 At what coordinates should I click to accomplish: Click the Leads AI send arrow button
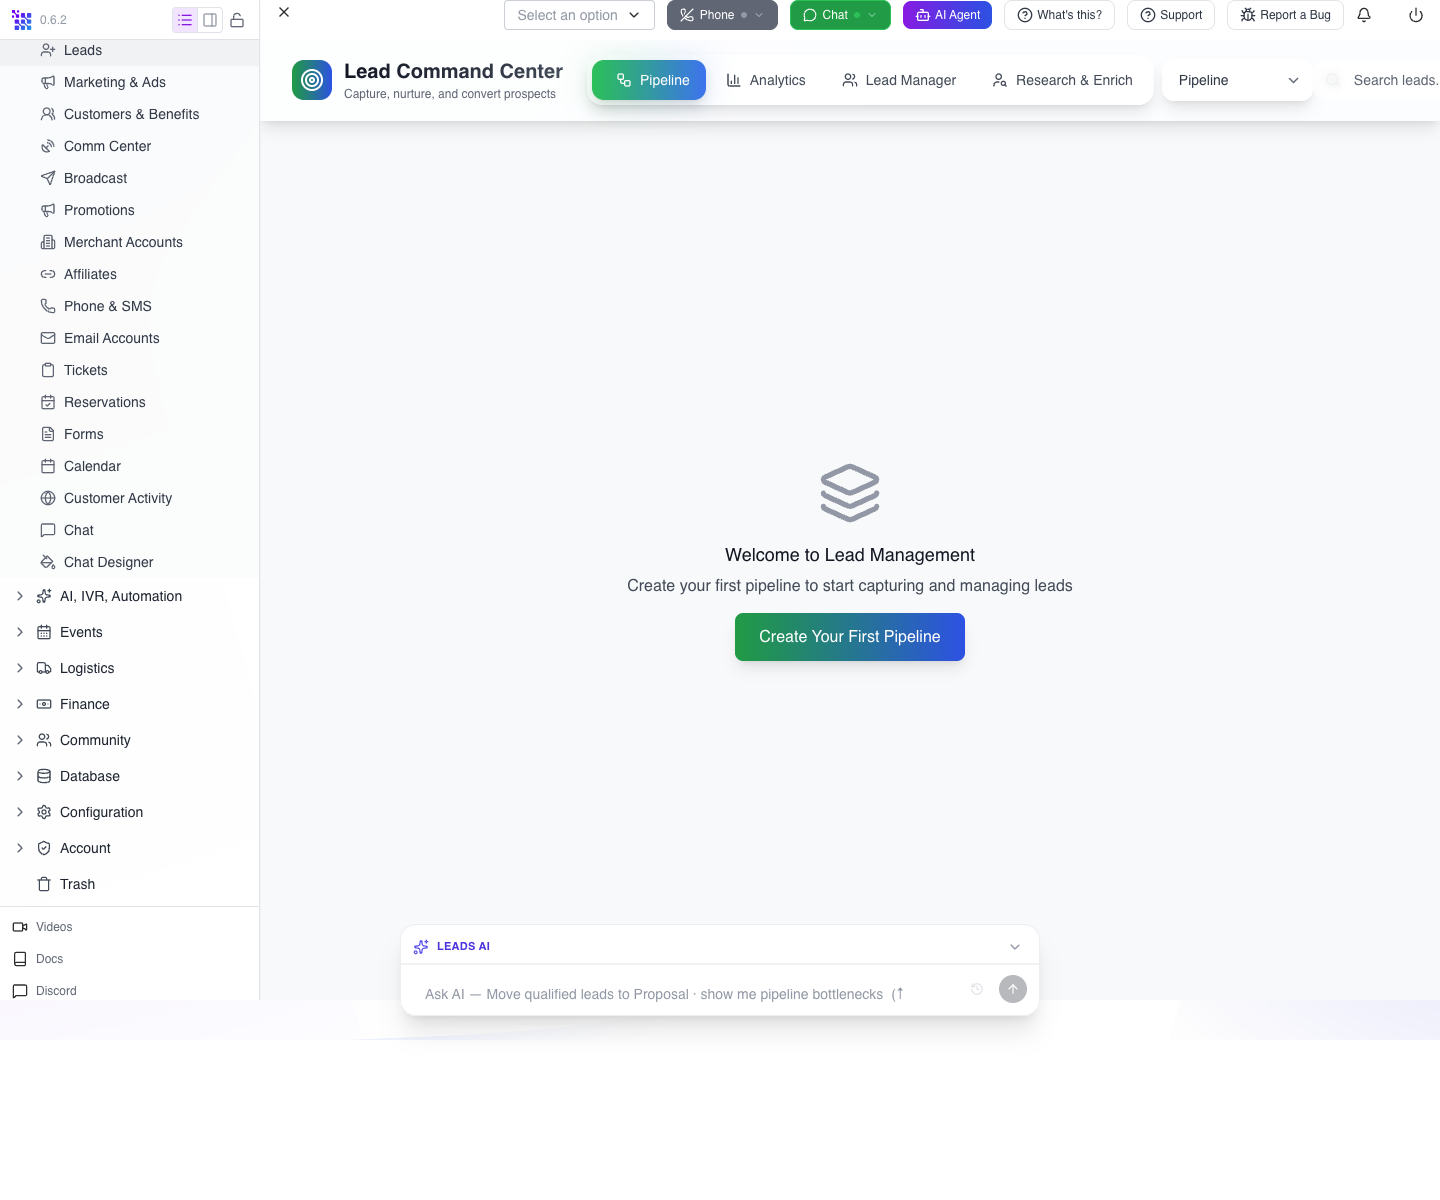[x=1013, y=989]
